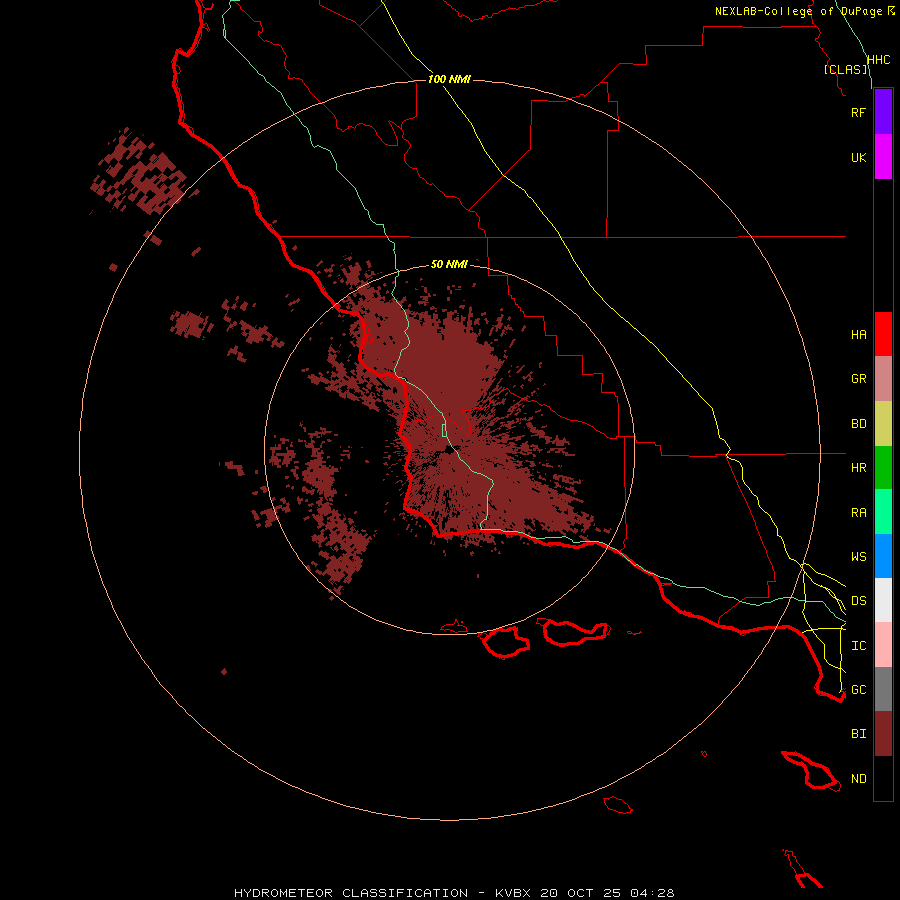This screenshot has width=900, height=900.
Task: Click the "UK" legend label
Action: click(858, 157)
